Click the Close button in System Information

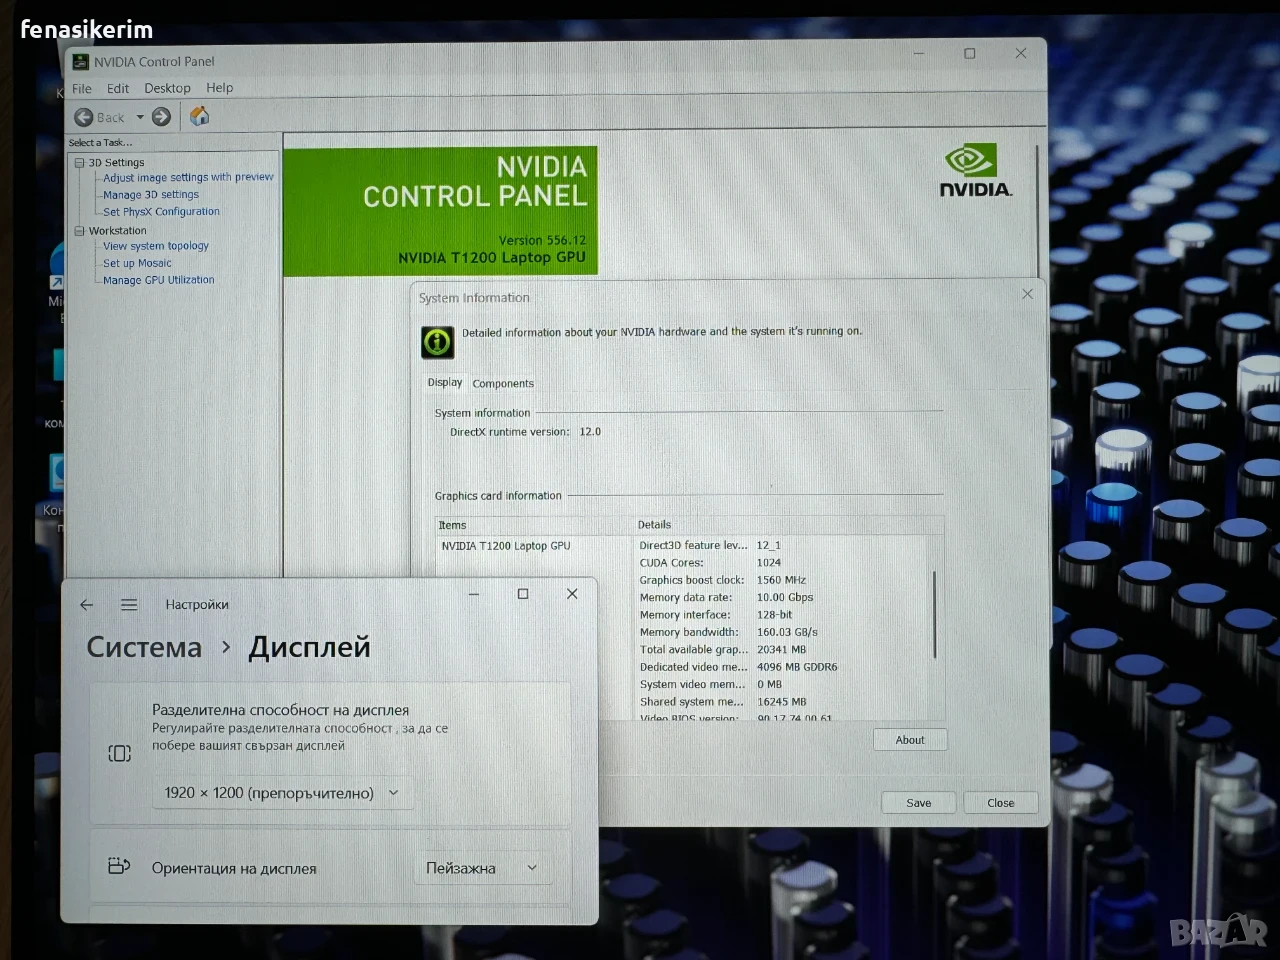1001,803
